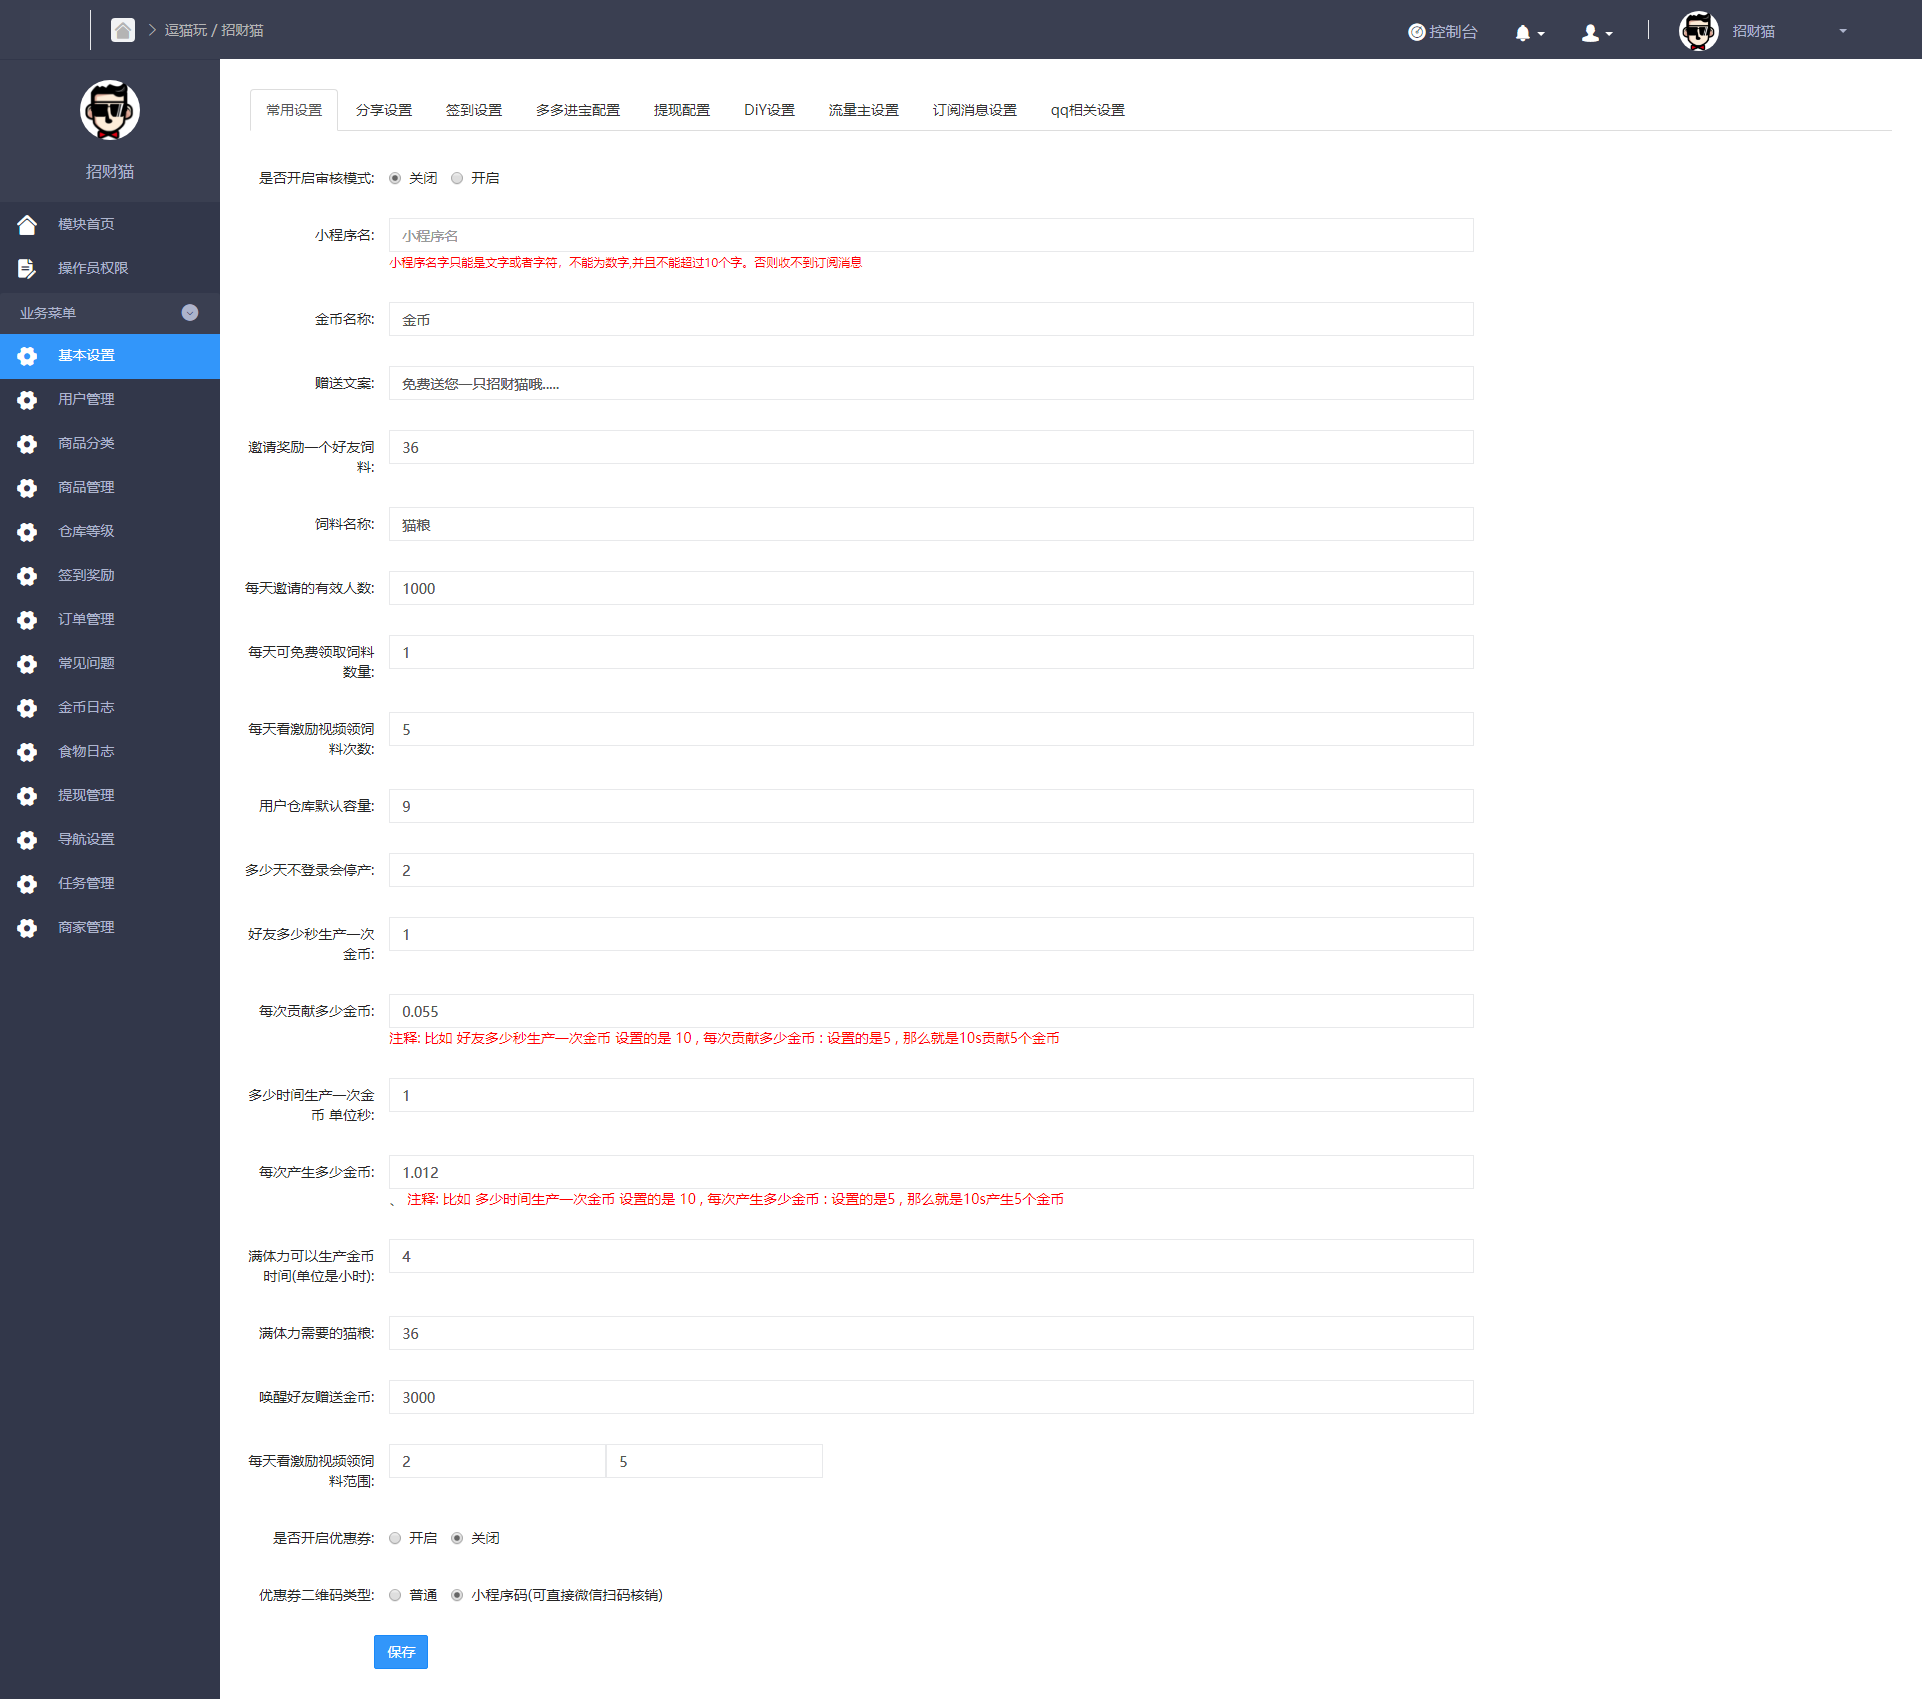Switch to the 订阅消息设置 tab
The height and width of the screenshot is (1699, 1922).
975,110
